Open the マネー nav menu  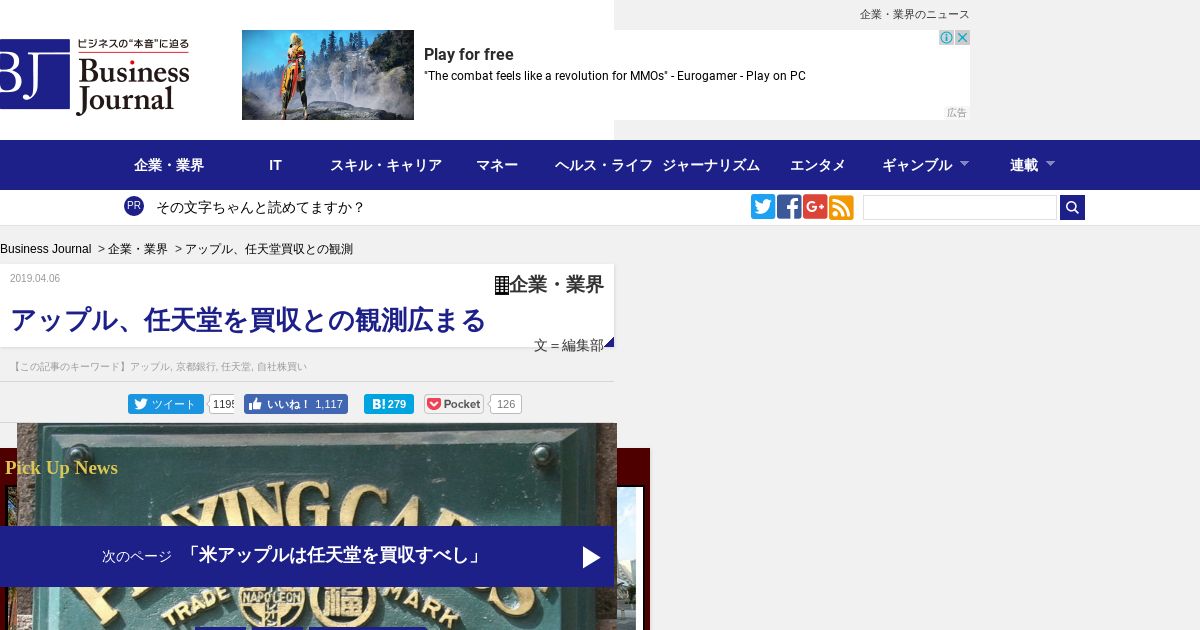tap(497, 165)
